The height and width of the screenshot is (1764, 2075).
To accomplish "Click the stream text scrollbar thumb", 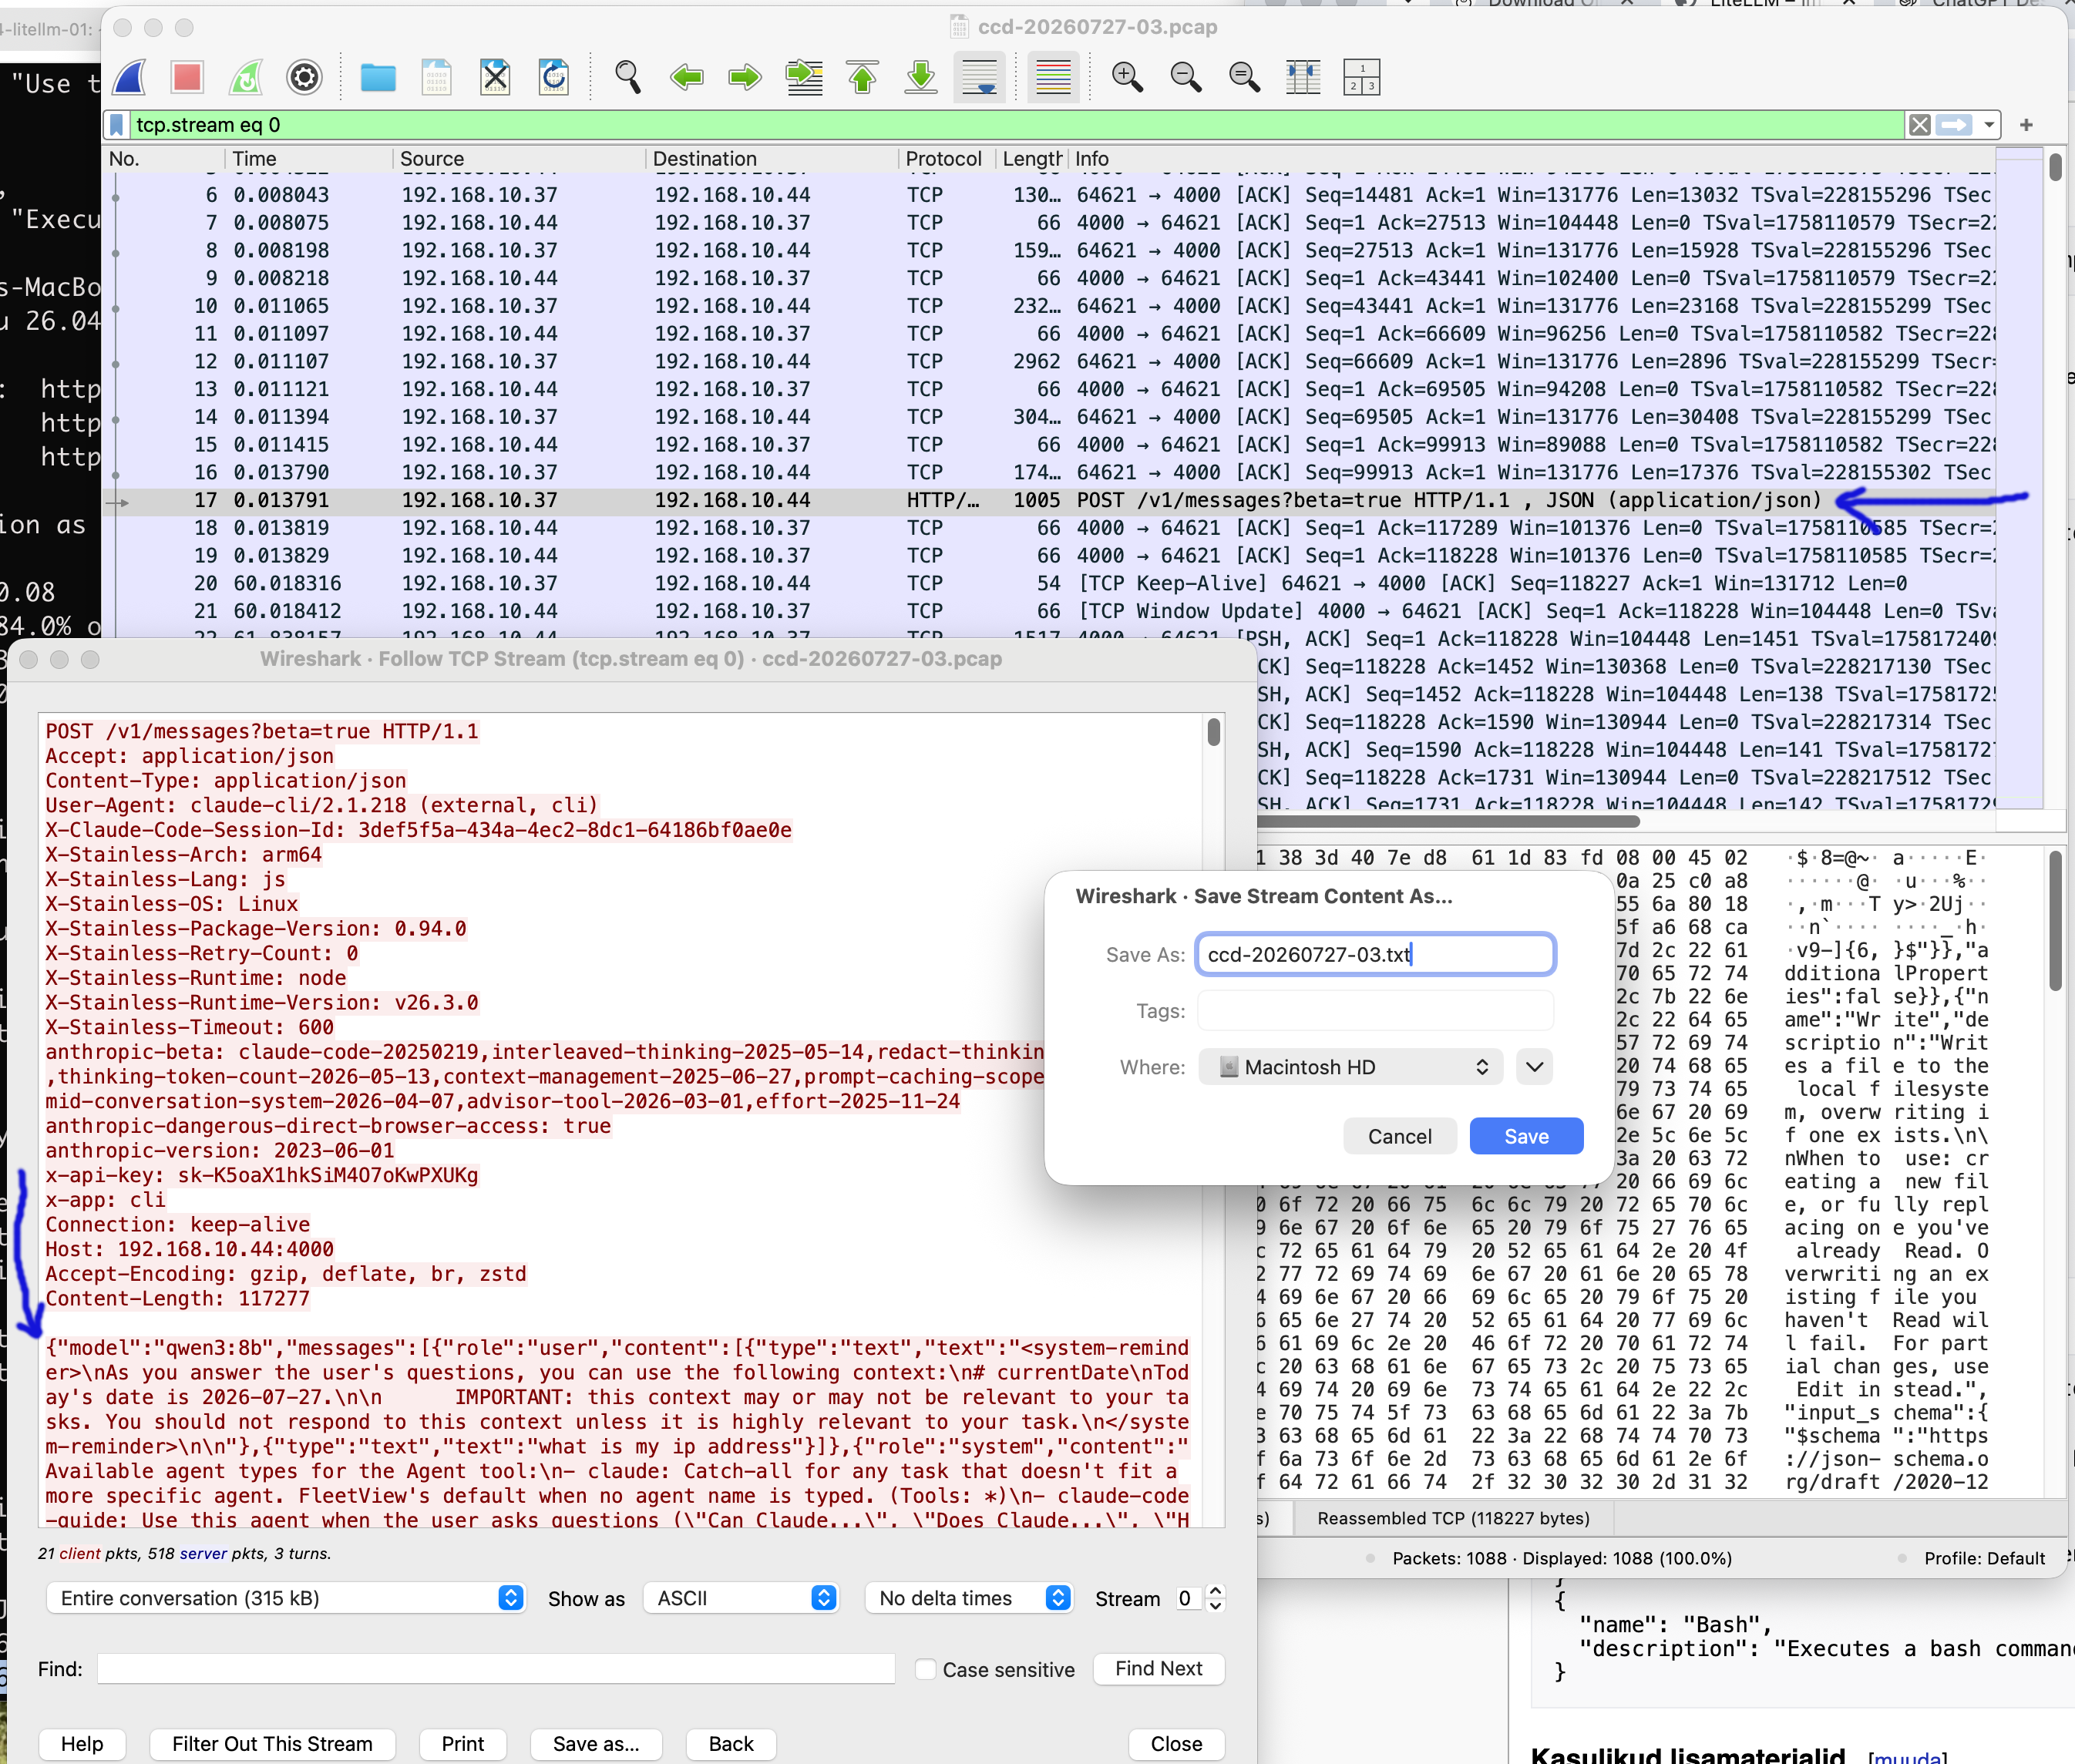I will [1213, 732].
